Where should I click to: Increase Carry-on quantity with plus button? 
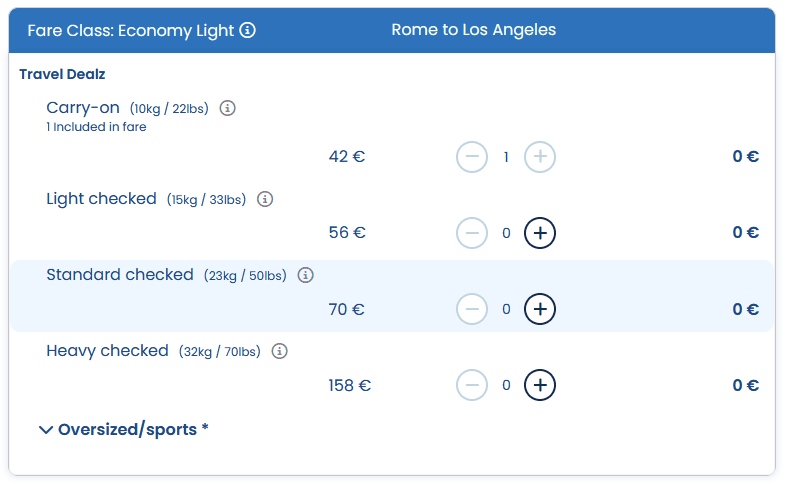[540, 157]
